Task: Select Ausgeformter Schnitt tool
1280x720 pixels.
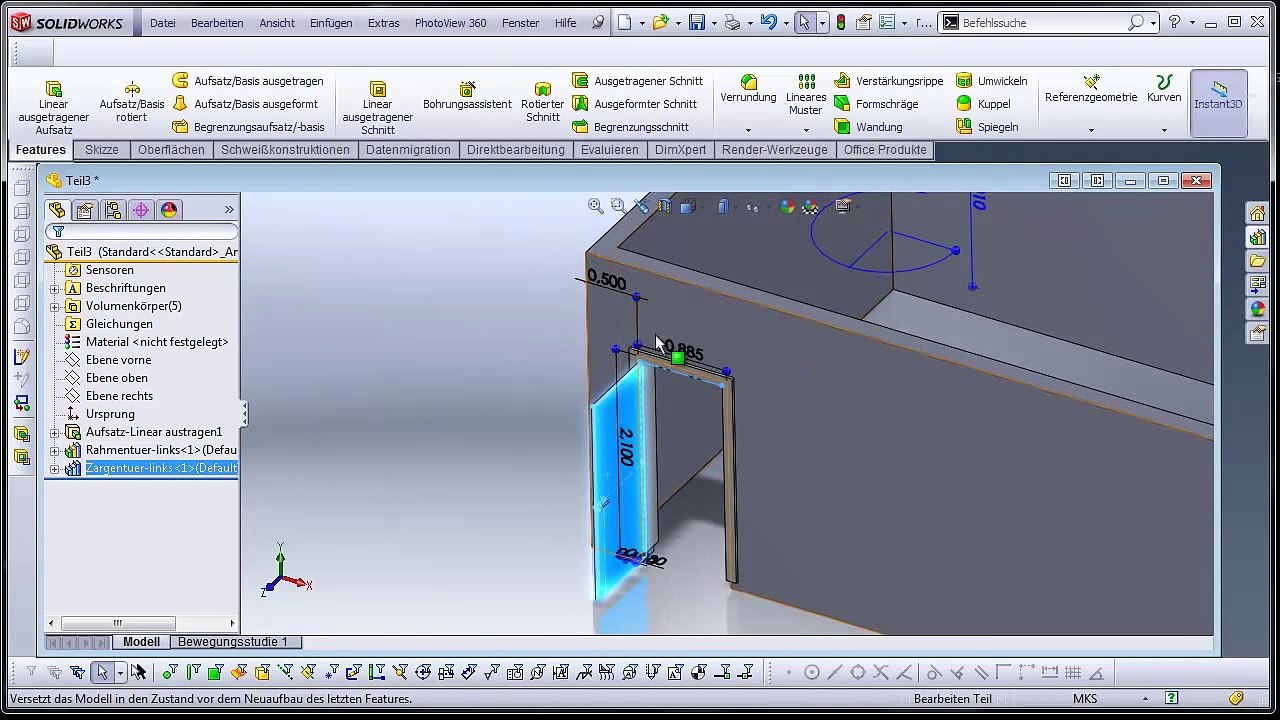Action: coord(634,104)
